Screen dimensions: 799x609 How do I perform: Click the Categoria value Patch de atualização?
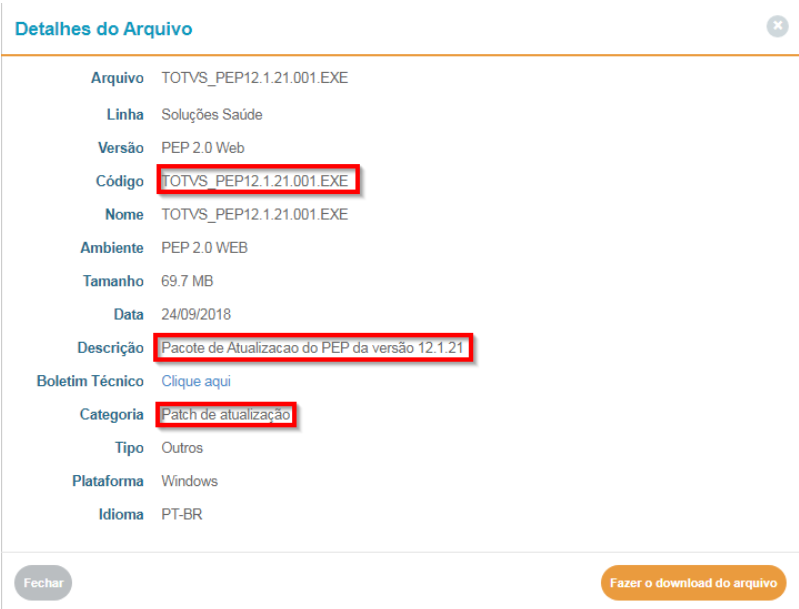click(x=226, y=414)
